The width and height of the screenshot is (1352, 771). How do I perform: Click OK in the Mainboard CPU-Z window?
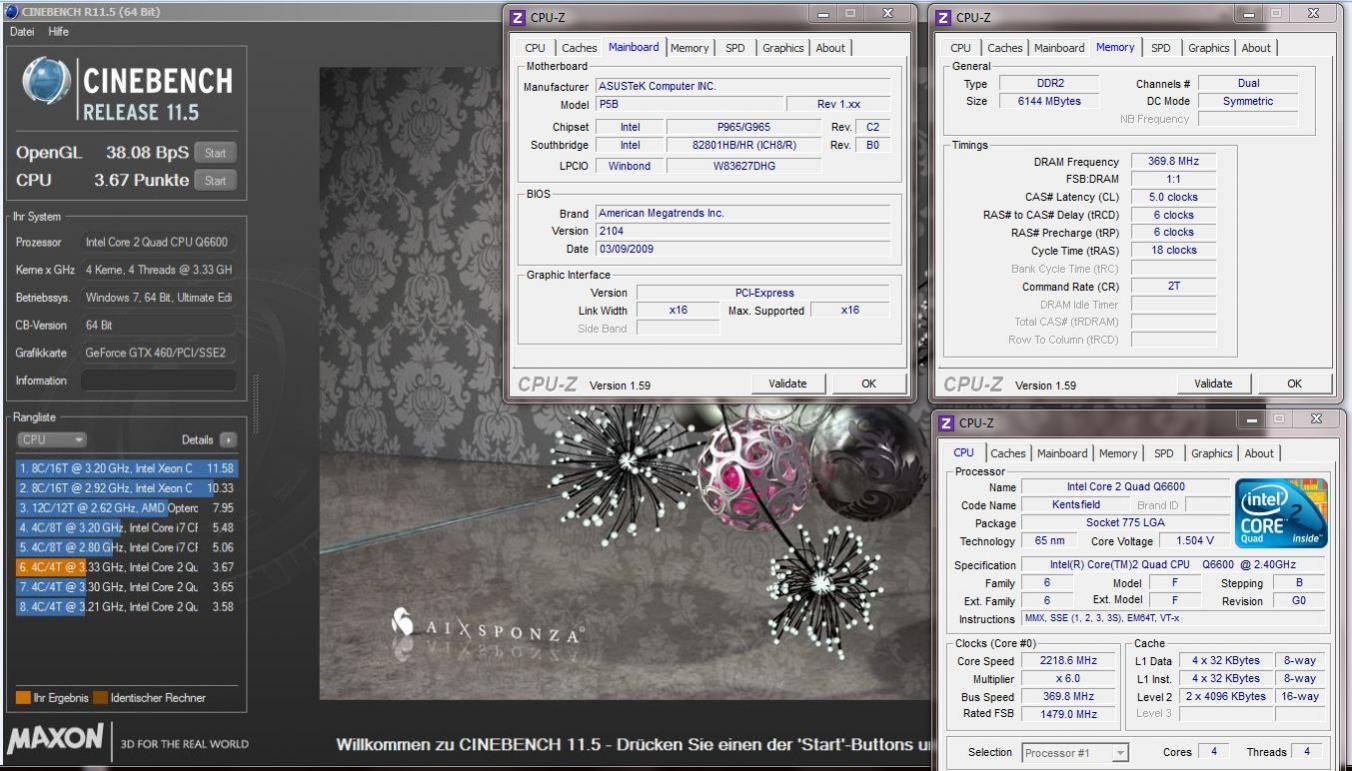869,383
